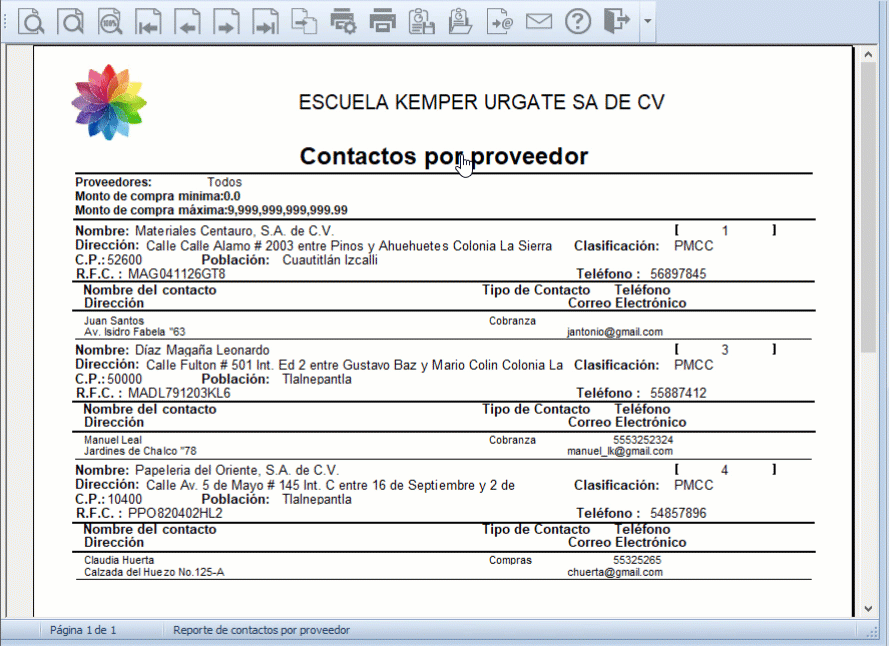Screen dimensions: 890x646
Task: Exit the report preview
Action: (x=617, y=21)
